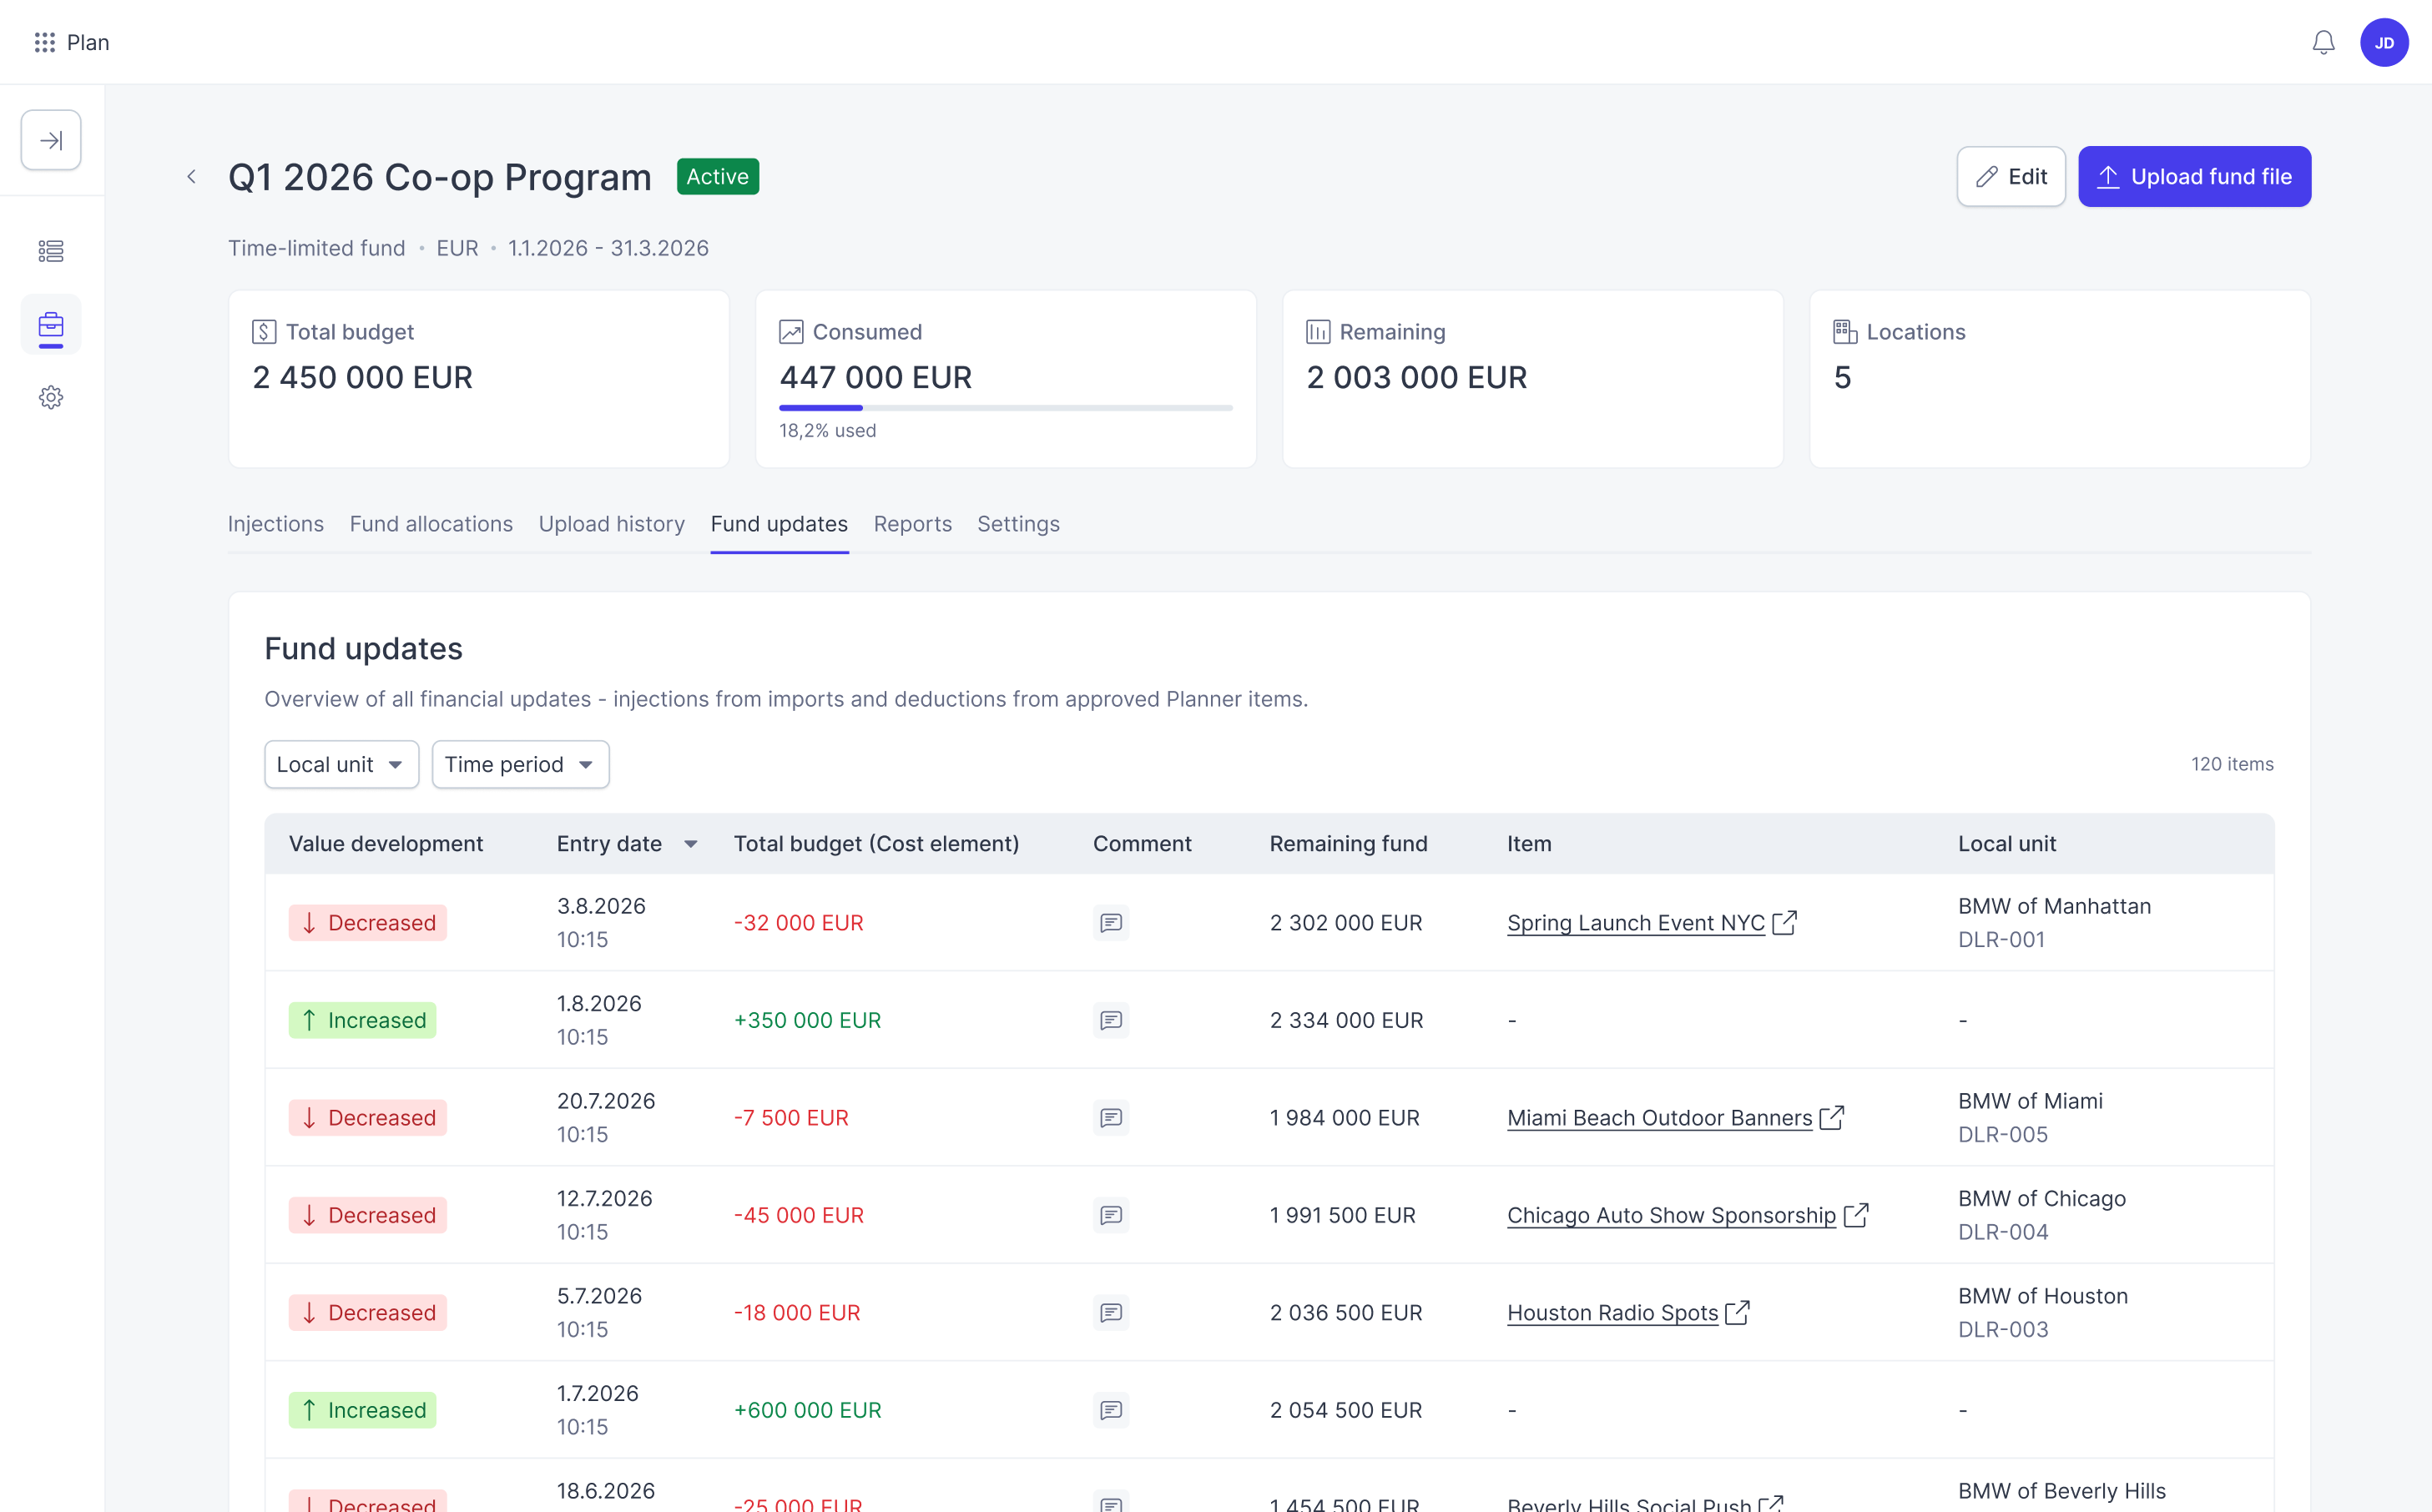This screenshot has height=1512, width=2432.
Task: Open comment for Spring Launch Event NYC row
Action: pos(1111,922)
